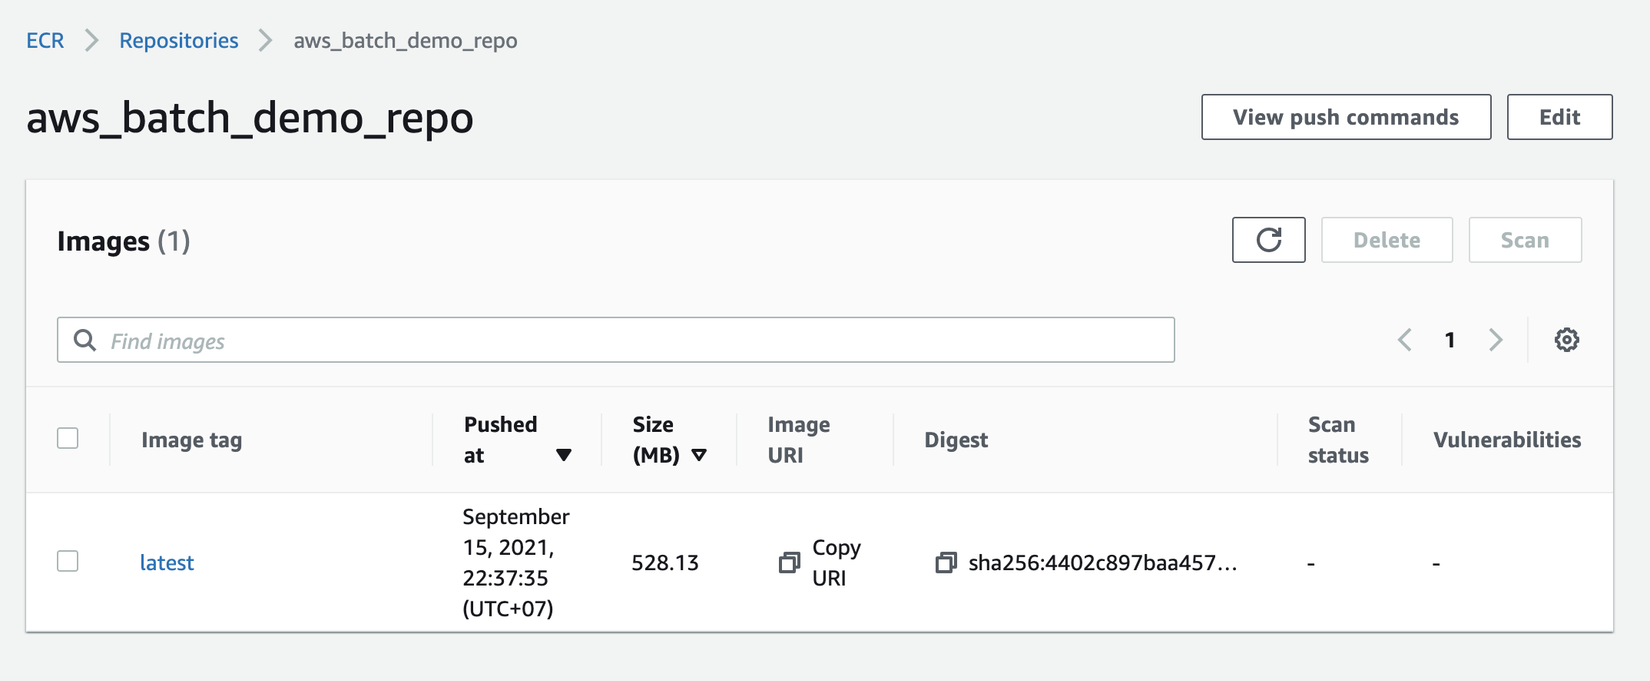1650x681 pixels.
Task: Copy the sha256 digest via its icon
Action: coord(945,563)
